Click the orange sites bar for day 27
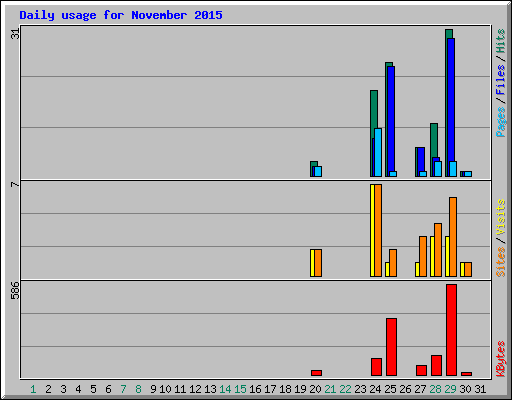Screen dimensions: 512x400 click(x=423, y=256)
